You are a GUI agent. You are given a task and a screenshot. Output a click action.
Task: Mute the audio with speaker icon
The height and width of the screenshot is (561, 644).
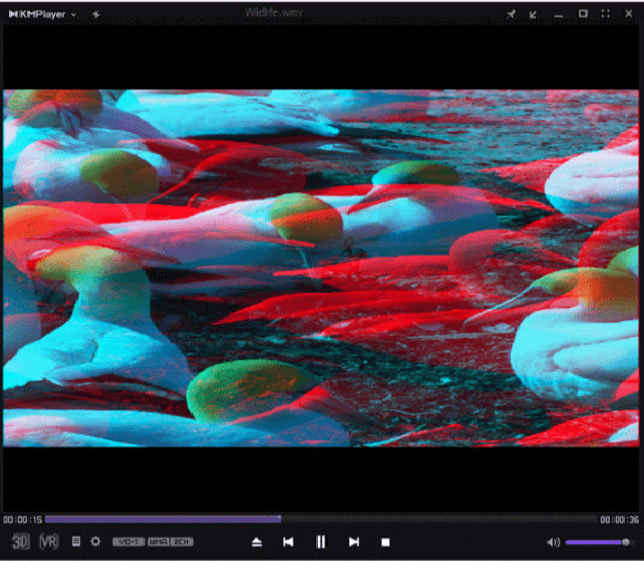tap(553, 542)
